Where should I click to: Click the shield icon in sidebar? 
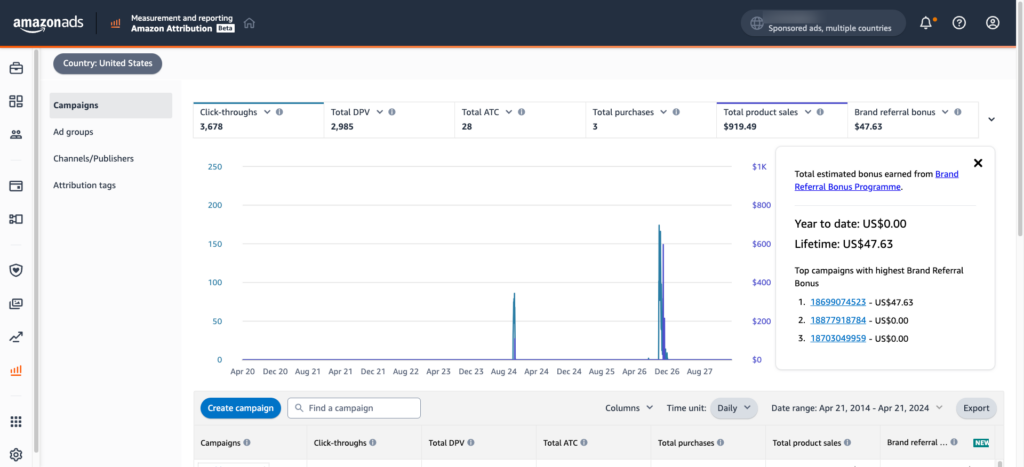16,270
